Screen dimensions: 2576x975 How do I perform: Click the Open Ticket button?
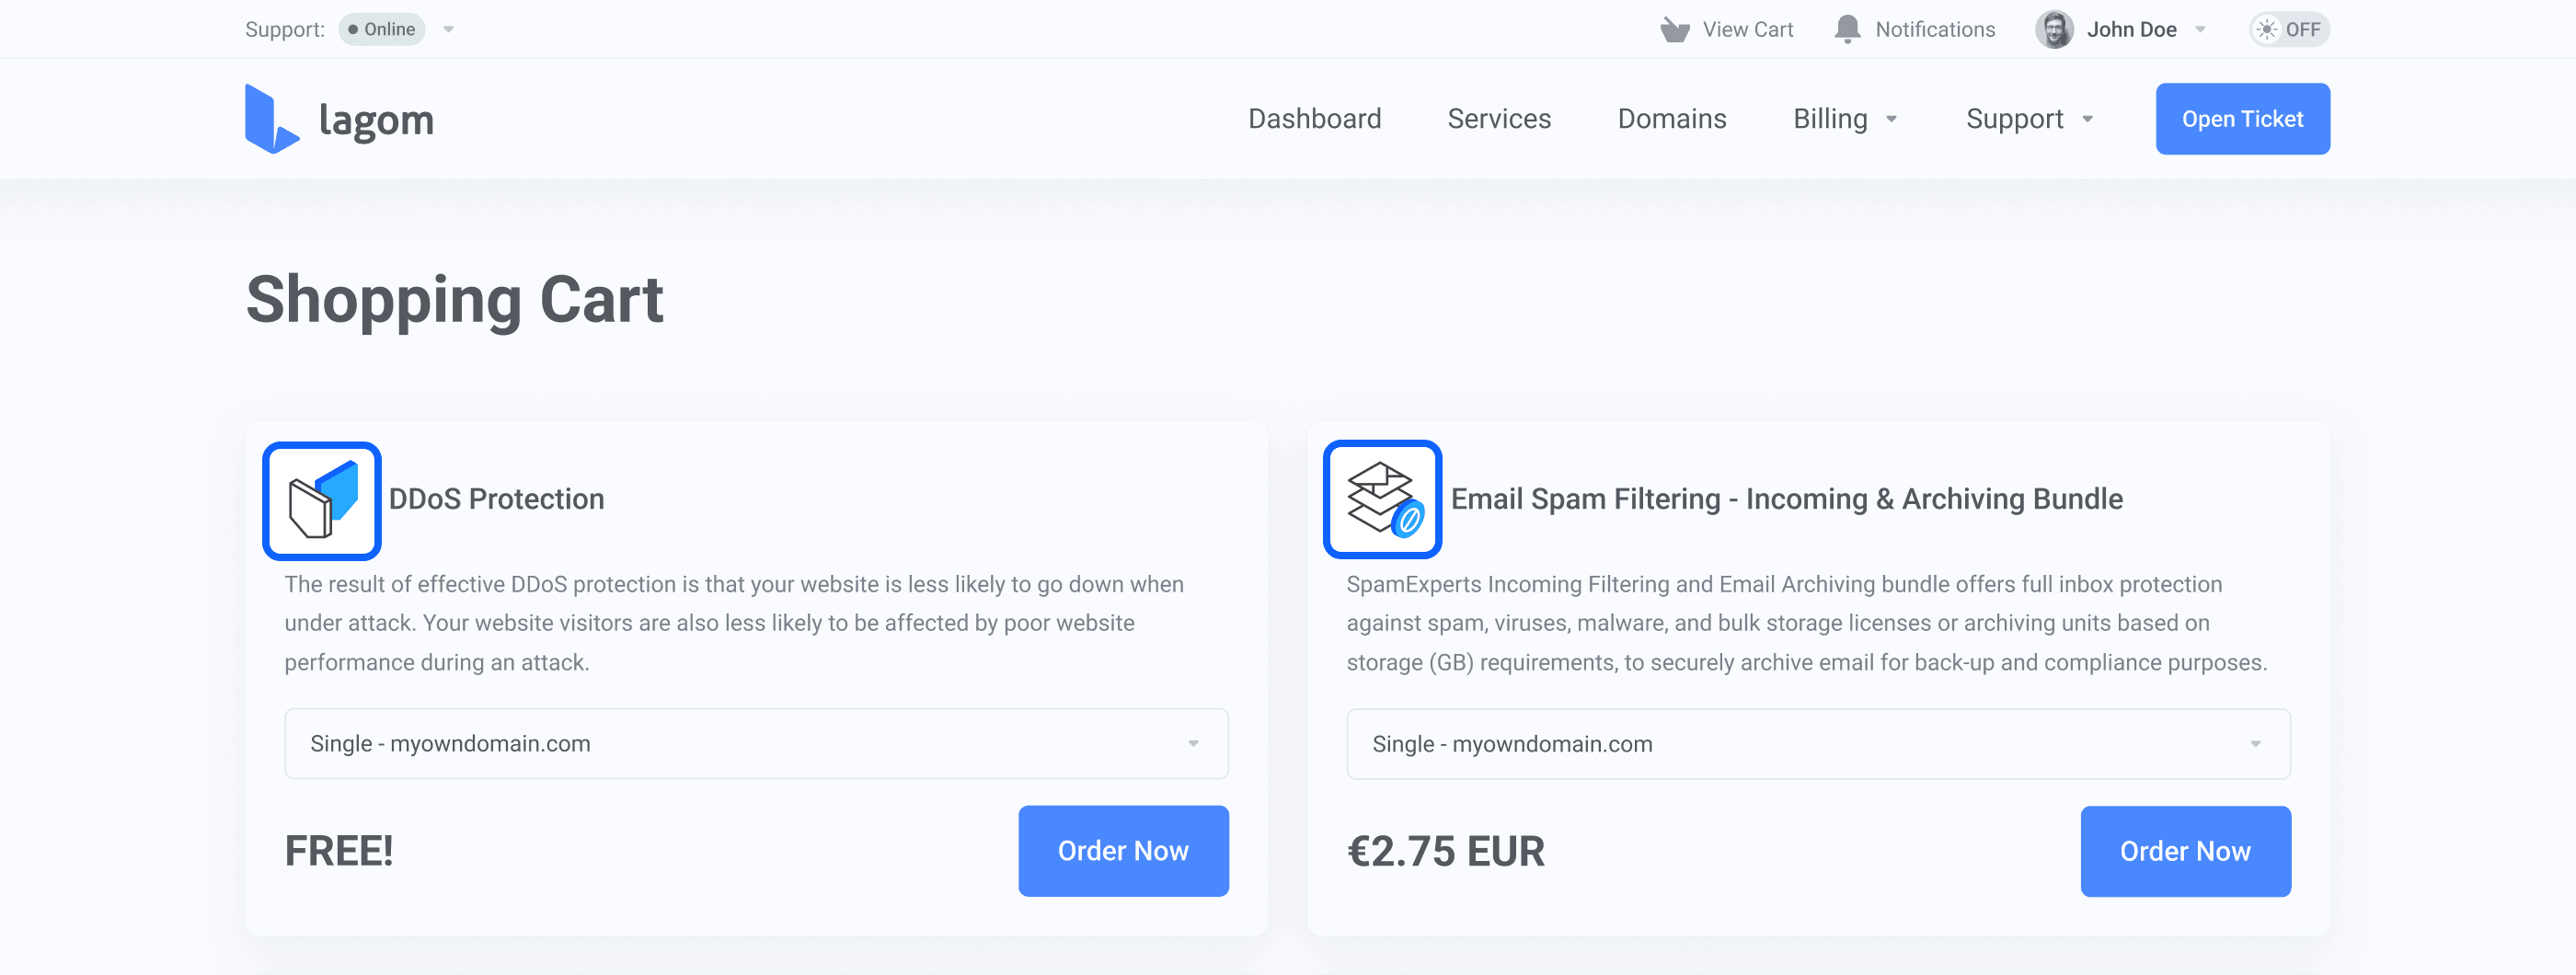(2243, 118)
